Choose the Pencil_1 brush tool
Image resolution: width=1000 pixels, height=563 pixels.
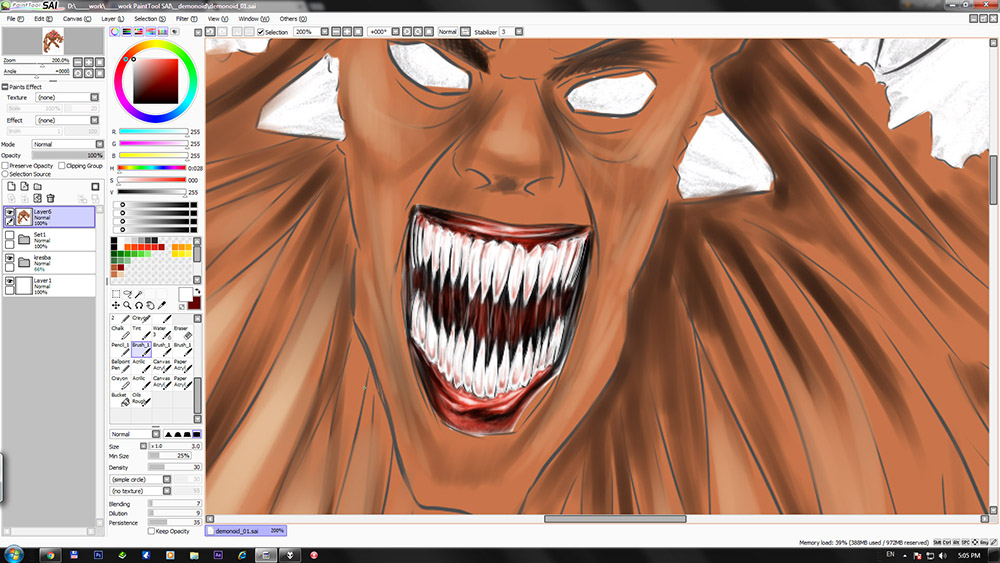click(121, 349)
